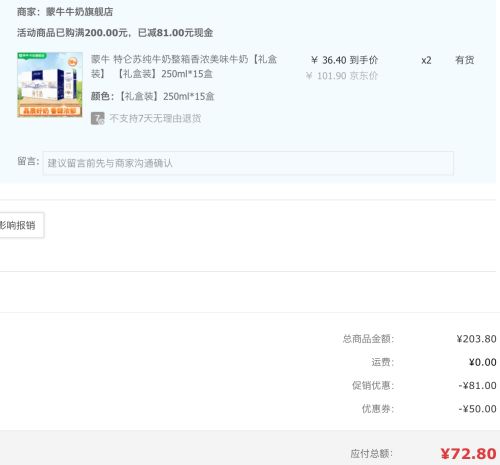The width and height of the screenshot is (500, 465).
Task: Select the x2 quantity indicator
Action: pyautogui.click(x=426, y=61)
